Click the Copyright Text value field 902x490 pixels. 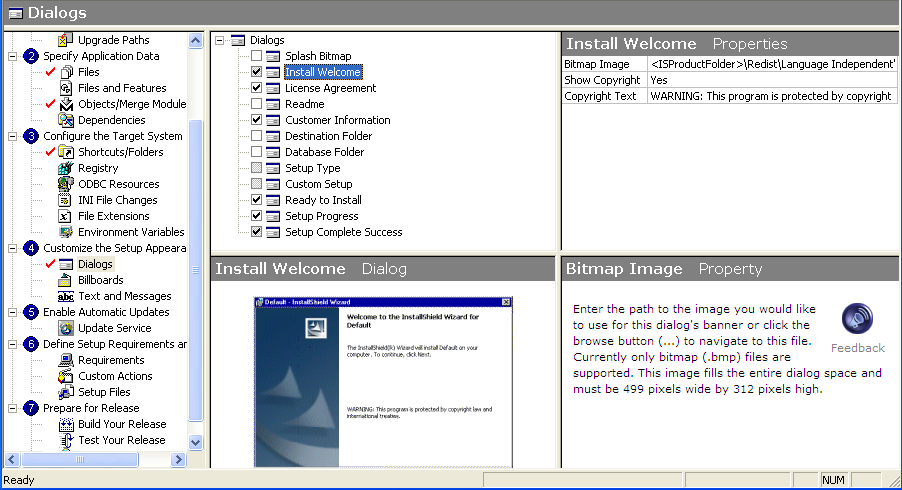773,96
